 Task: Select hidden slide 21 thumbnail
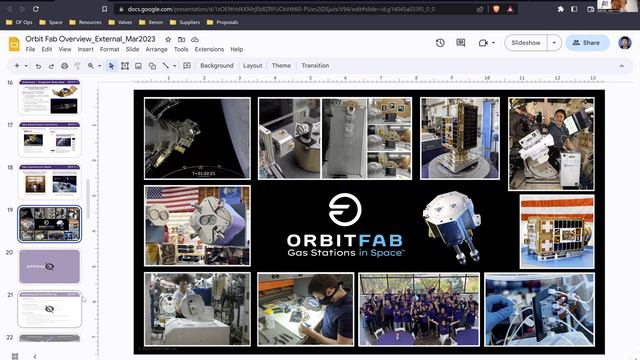(x=49, y=309)
